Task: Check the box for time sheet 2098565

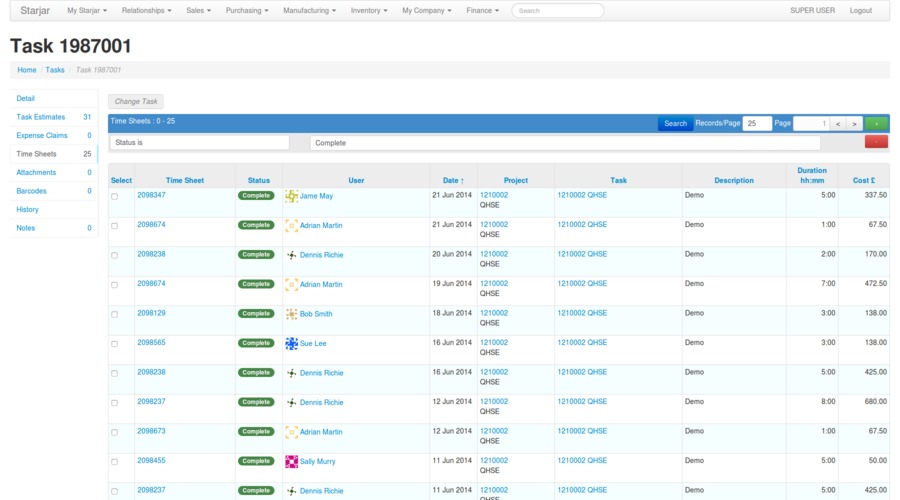Action: pos(114,343)
